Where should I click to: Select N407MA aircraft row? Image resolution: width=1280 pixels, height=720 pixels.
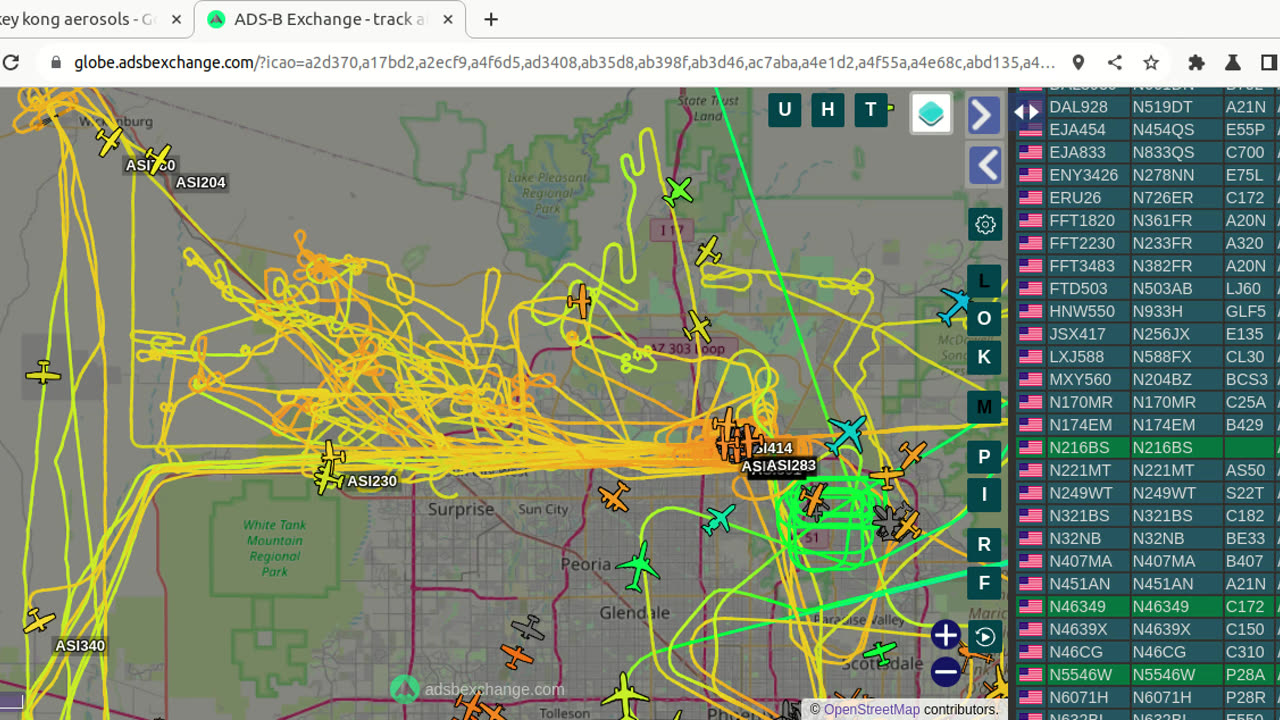[1148, 561]
